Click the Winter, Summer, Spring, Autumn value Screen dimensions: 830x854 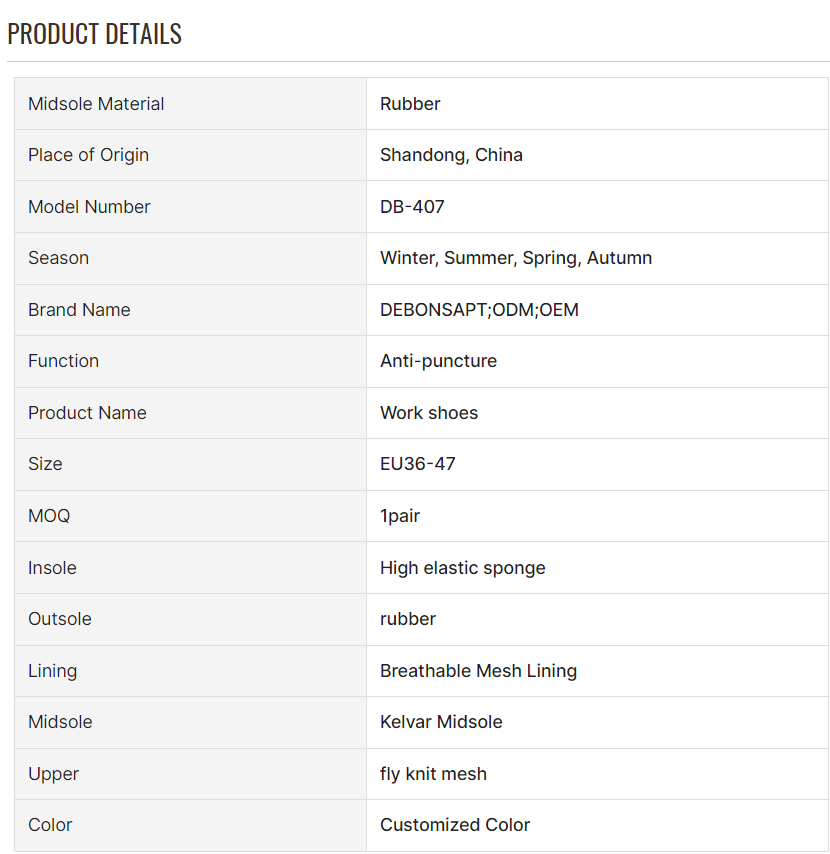(516, 258)
